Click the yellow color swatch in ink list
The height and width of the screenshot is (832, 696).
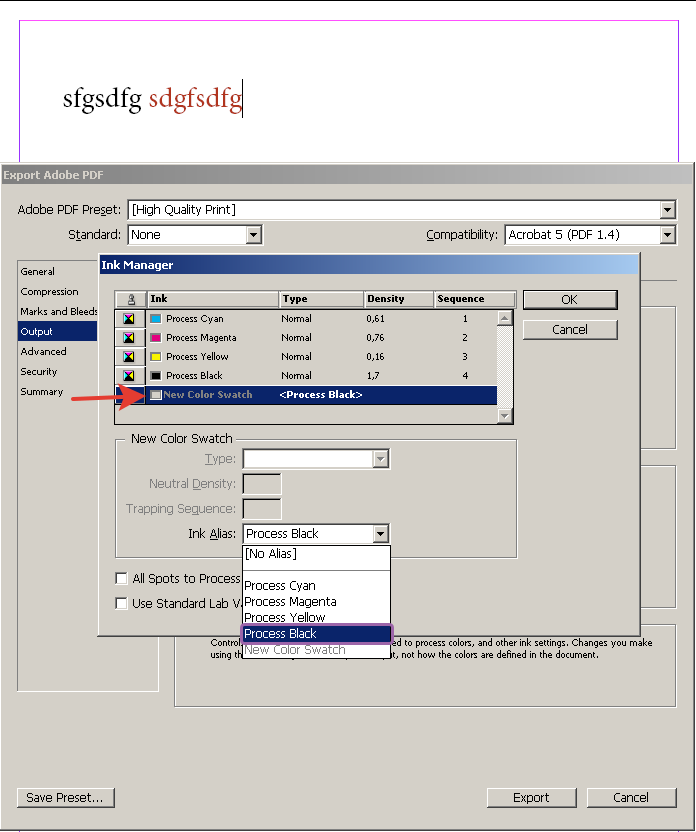[156, 357]
